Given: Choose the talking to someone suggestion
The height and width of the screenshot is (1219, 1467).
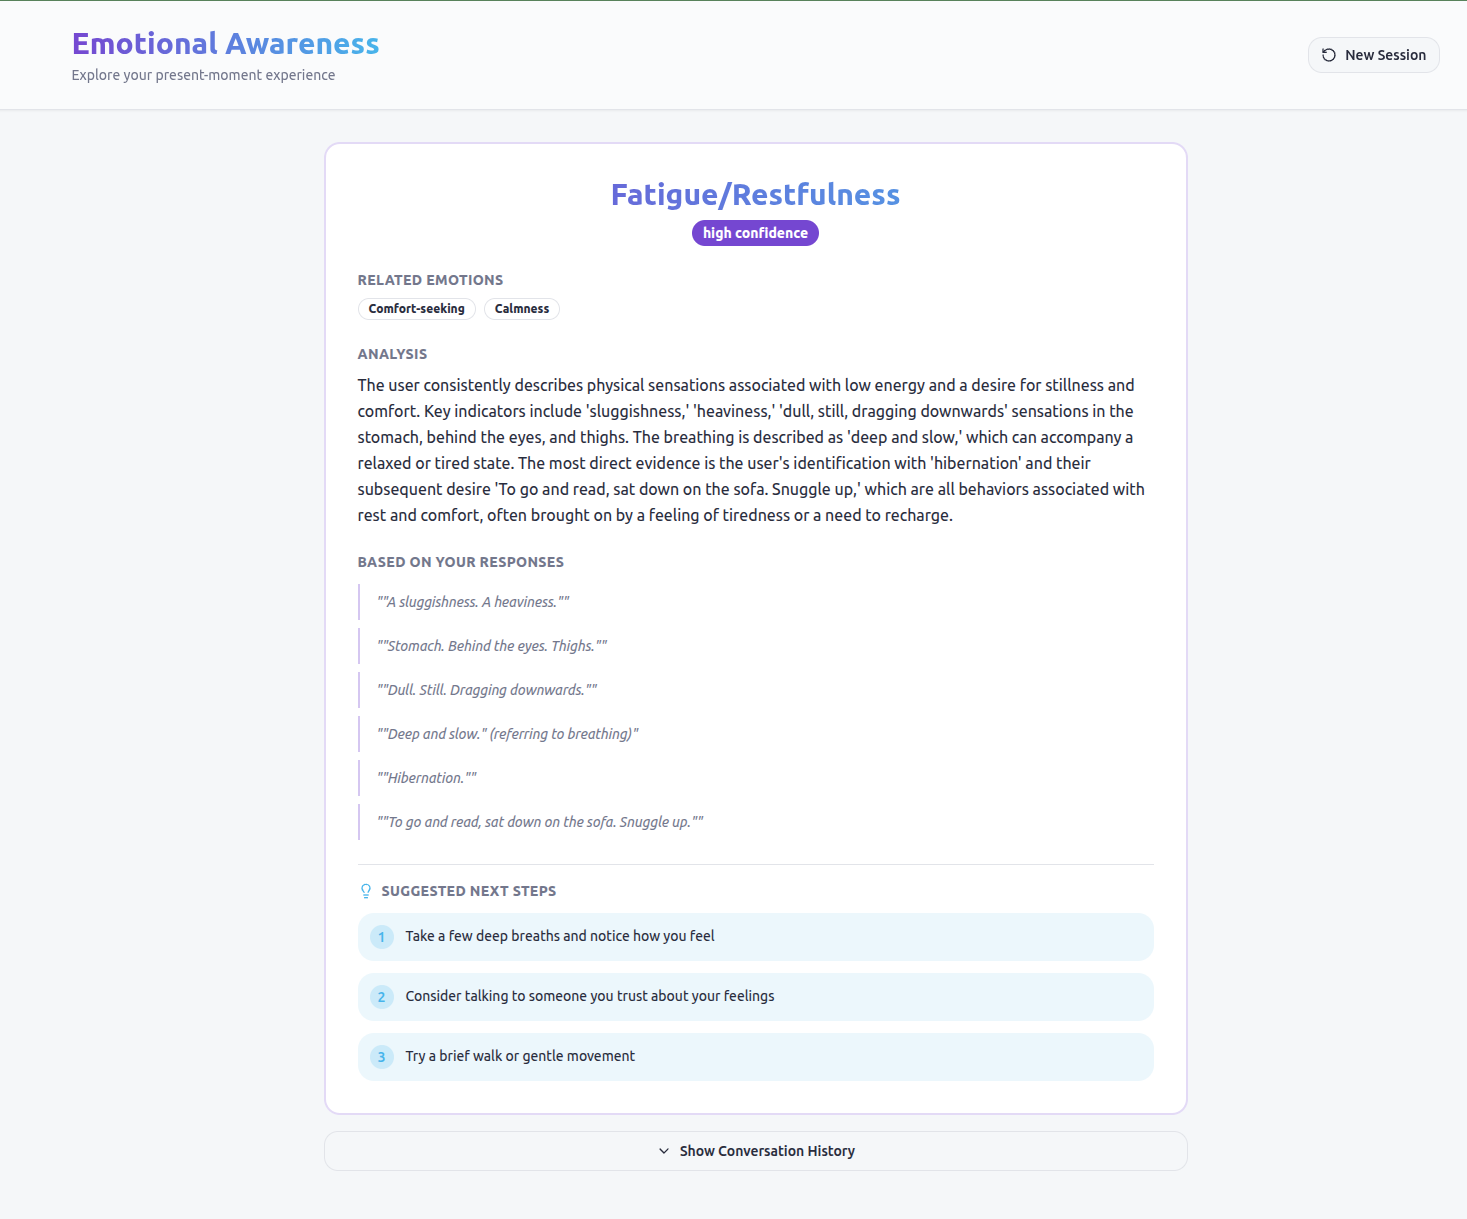Looking at the screenshot, I should tap(589, 996).
